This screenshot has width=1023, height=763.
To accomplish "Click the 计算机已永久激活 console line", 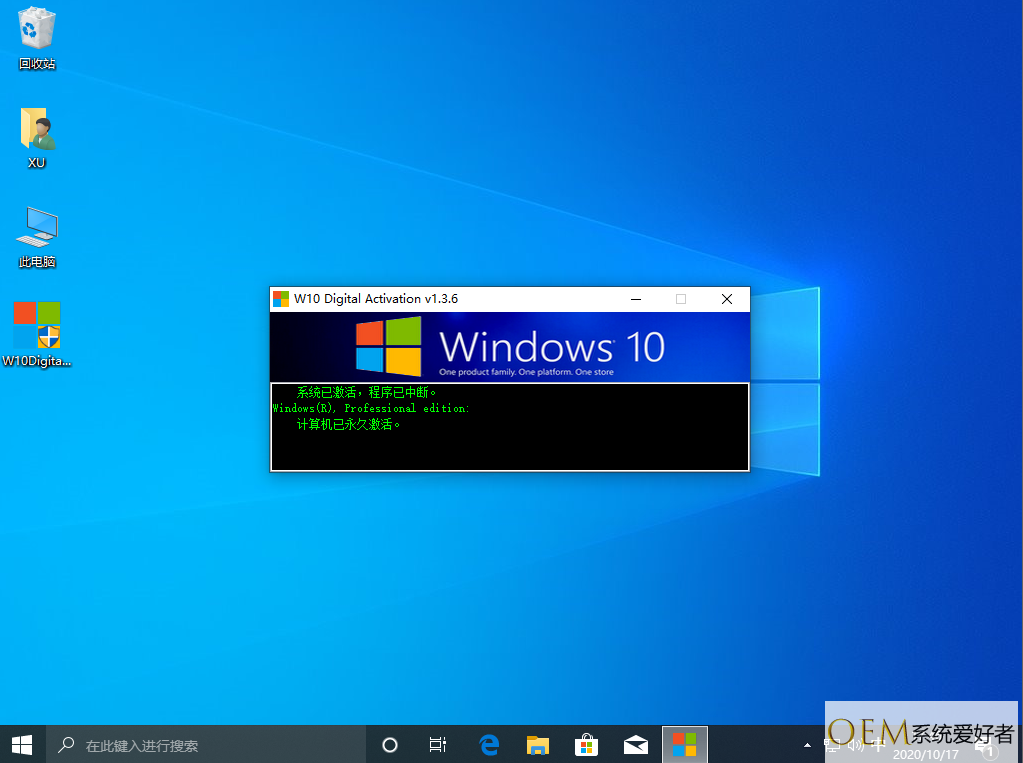I will (349, 424).
